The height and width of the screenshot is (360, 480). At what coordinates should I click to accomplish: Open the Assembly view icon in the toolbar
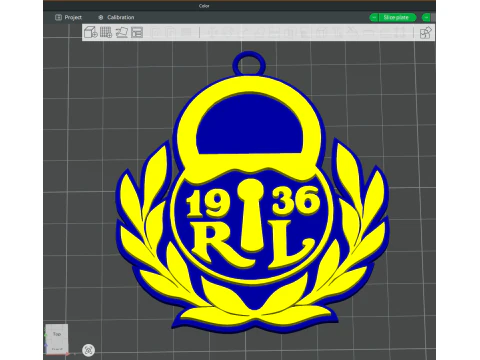(x=426, y=33)
